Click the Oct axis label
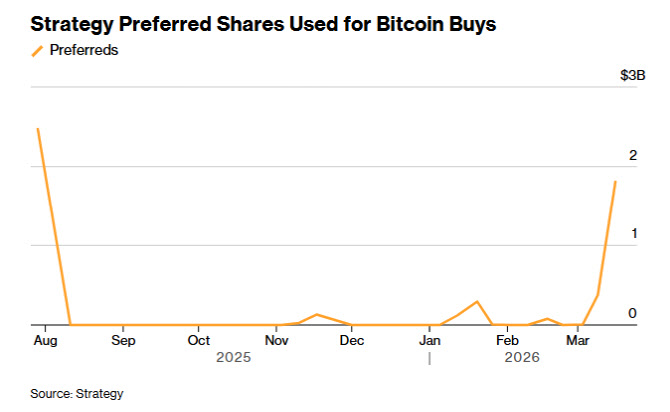This screenshot has height=412, width=670. click(x=199, y=341)
